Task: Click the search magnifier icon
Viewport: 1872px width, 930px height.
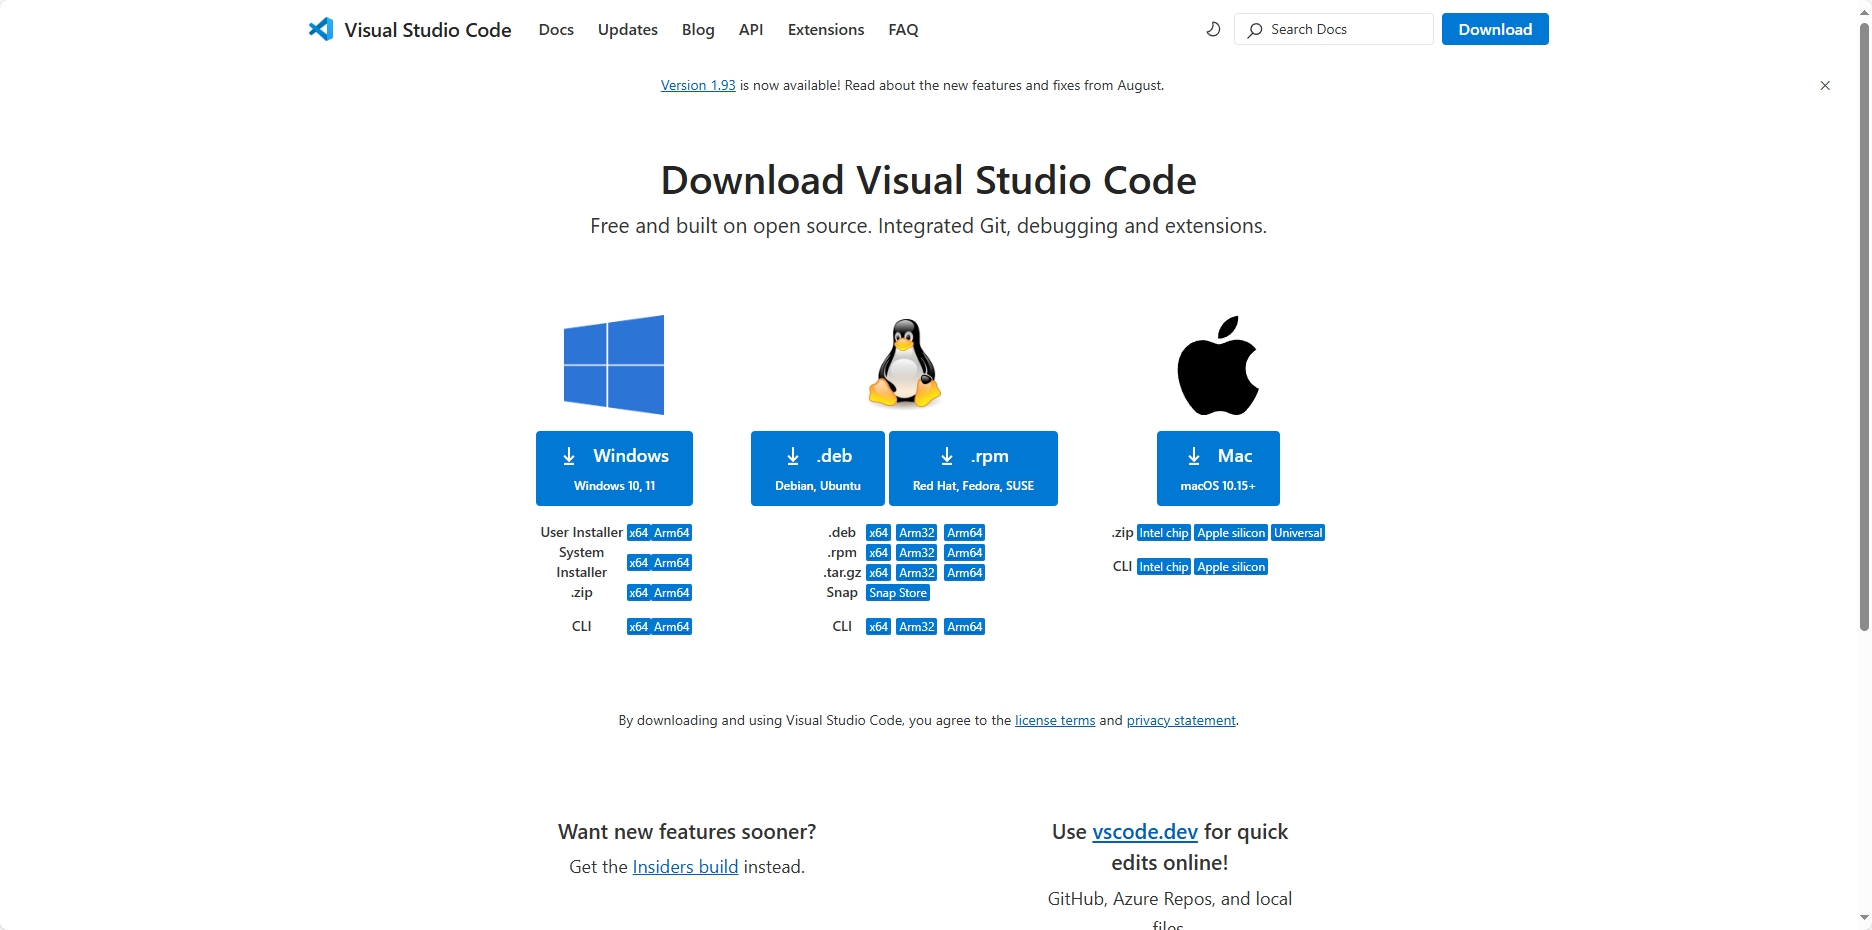Action: [1255, 30]
